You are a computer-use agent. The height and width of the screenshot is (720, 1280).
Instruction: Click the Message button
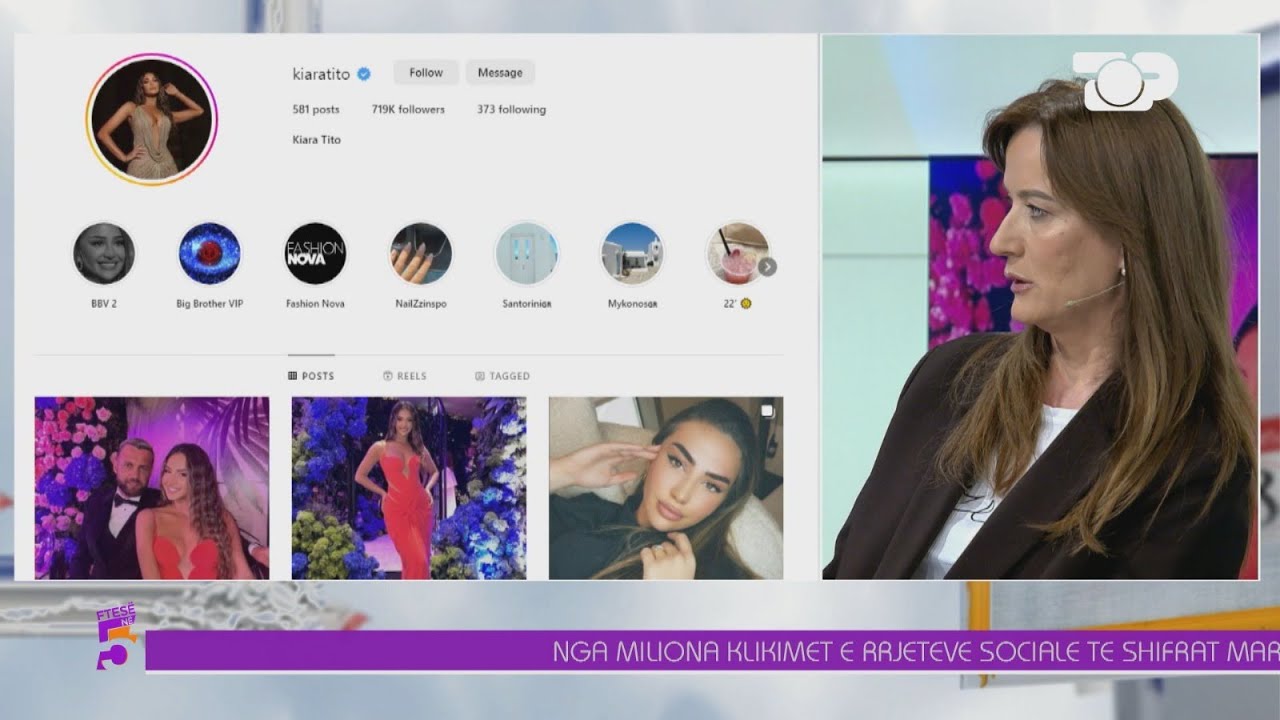500,72
